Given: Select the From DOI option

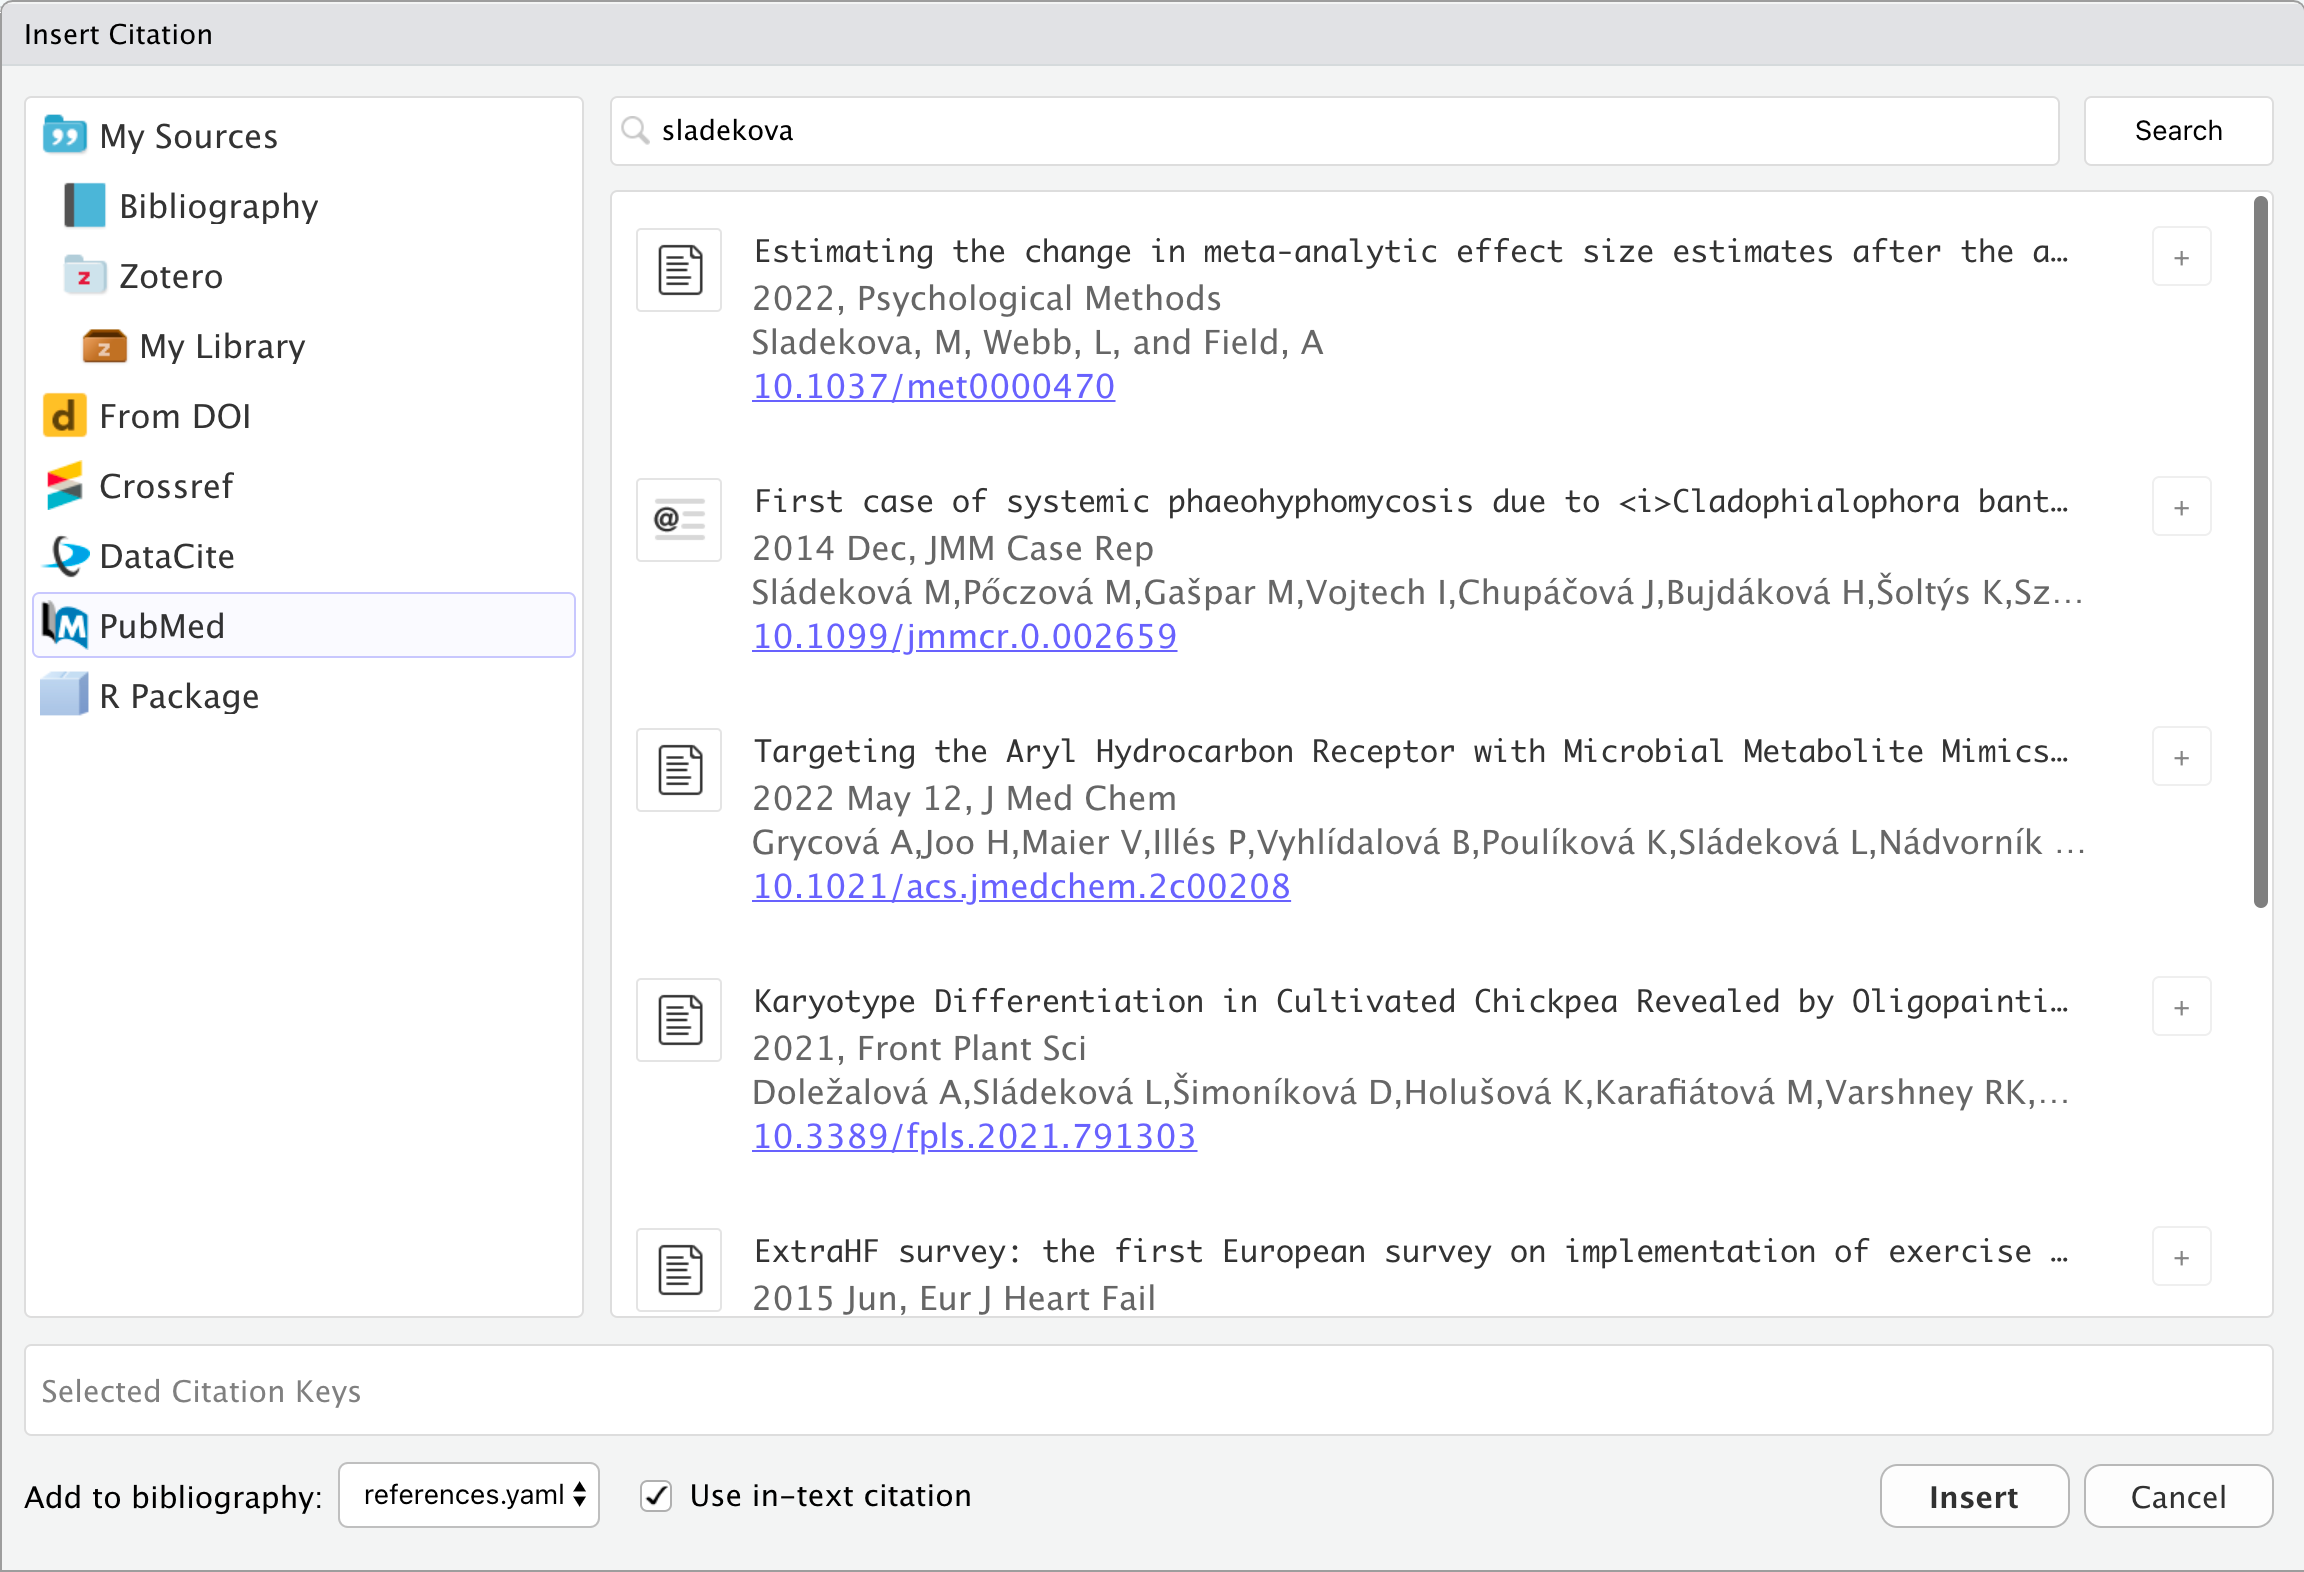Looking at the screenshot, I should 175,416.
